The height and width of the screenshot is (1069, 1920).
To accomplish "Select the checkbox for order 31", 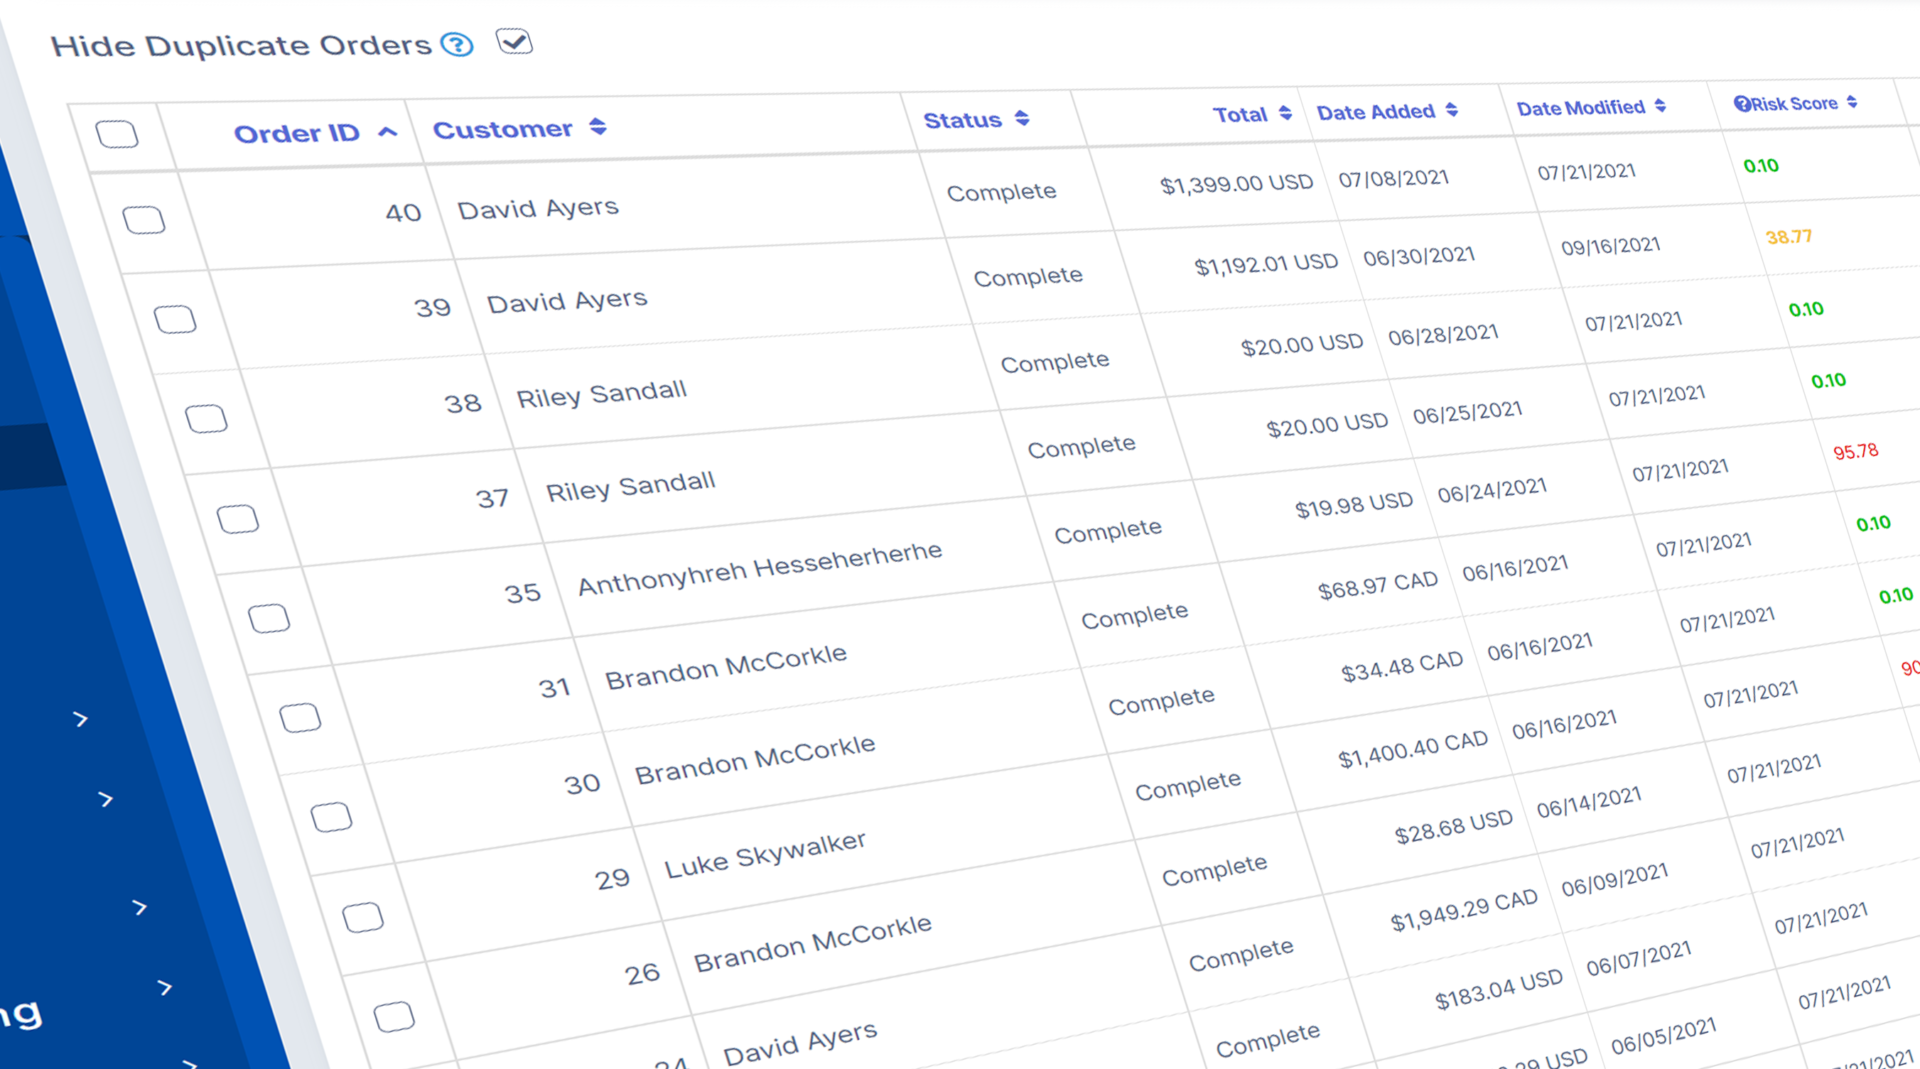I will [300, 717].
